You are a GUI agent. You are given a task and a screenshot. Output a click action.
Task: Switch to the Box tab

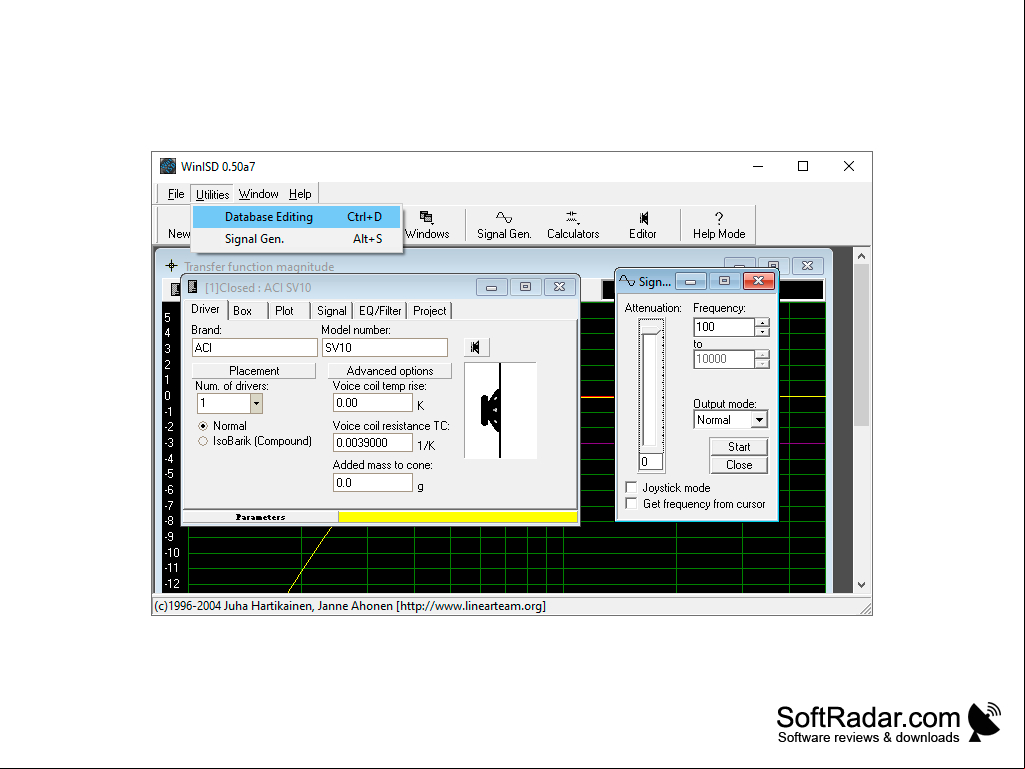coord(243,311)
